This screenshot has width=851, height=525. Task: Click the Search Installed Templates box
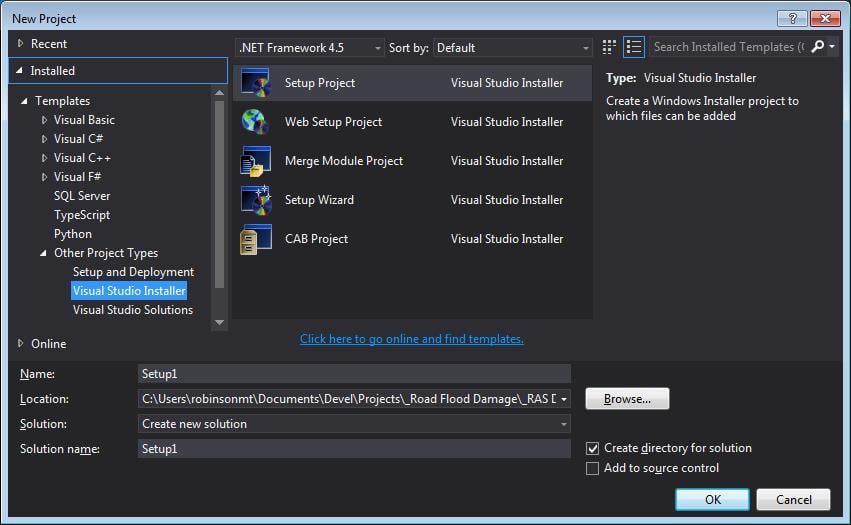(728, 47)
